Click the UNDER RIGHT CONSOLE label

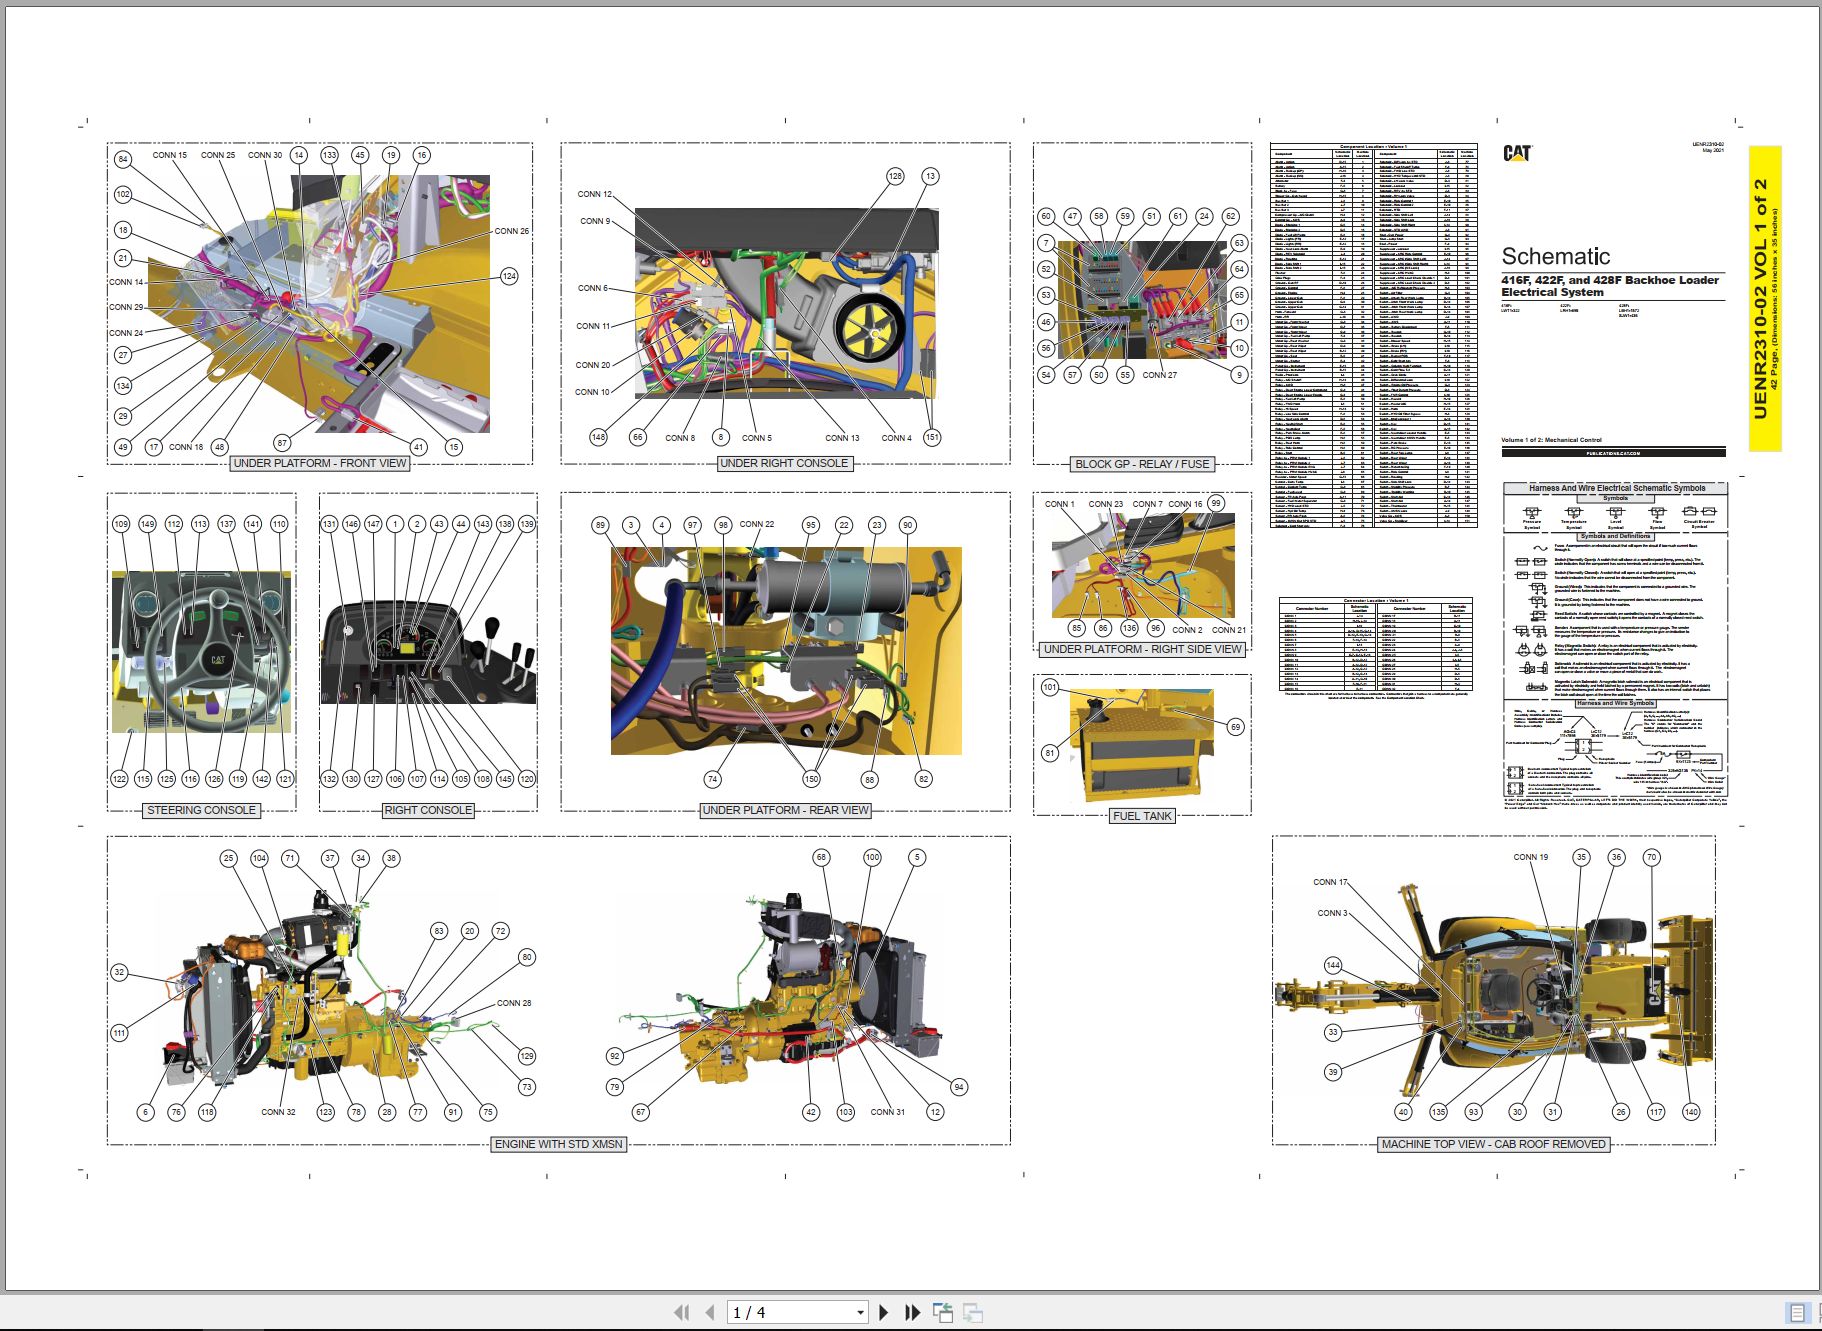784,463
